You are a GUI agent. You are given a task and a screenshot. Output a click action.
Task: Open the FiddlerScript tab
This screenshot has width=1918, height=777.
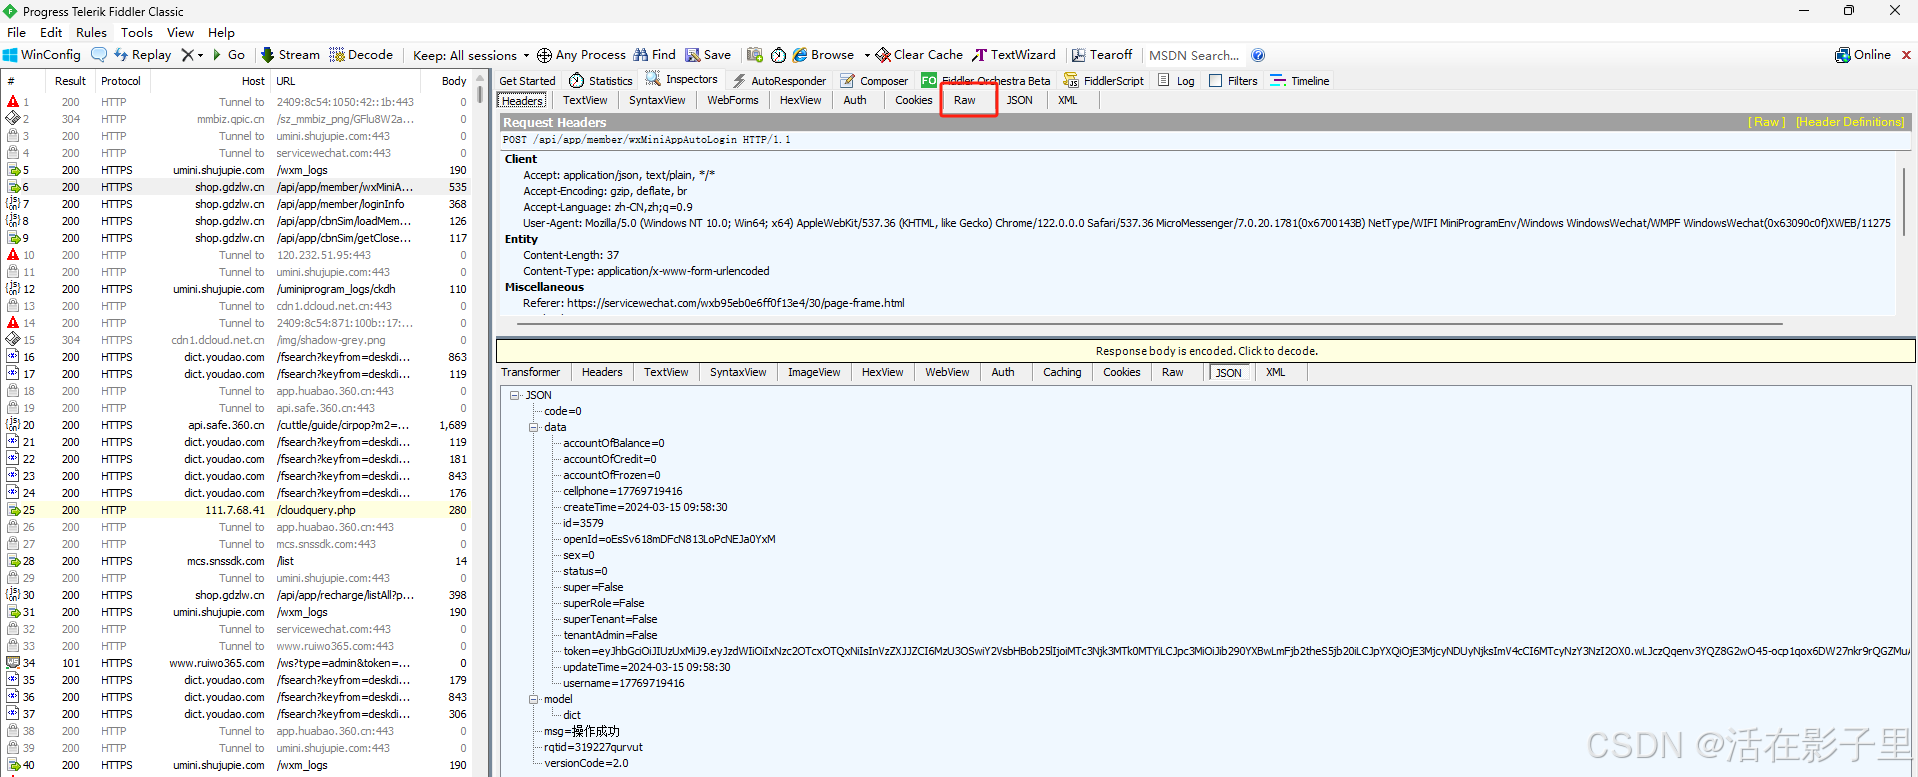1103,81
